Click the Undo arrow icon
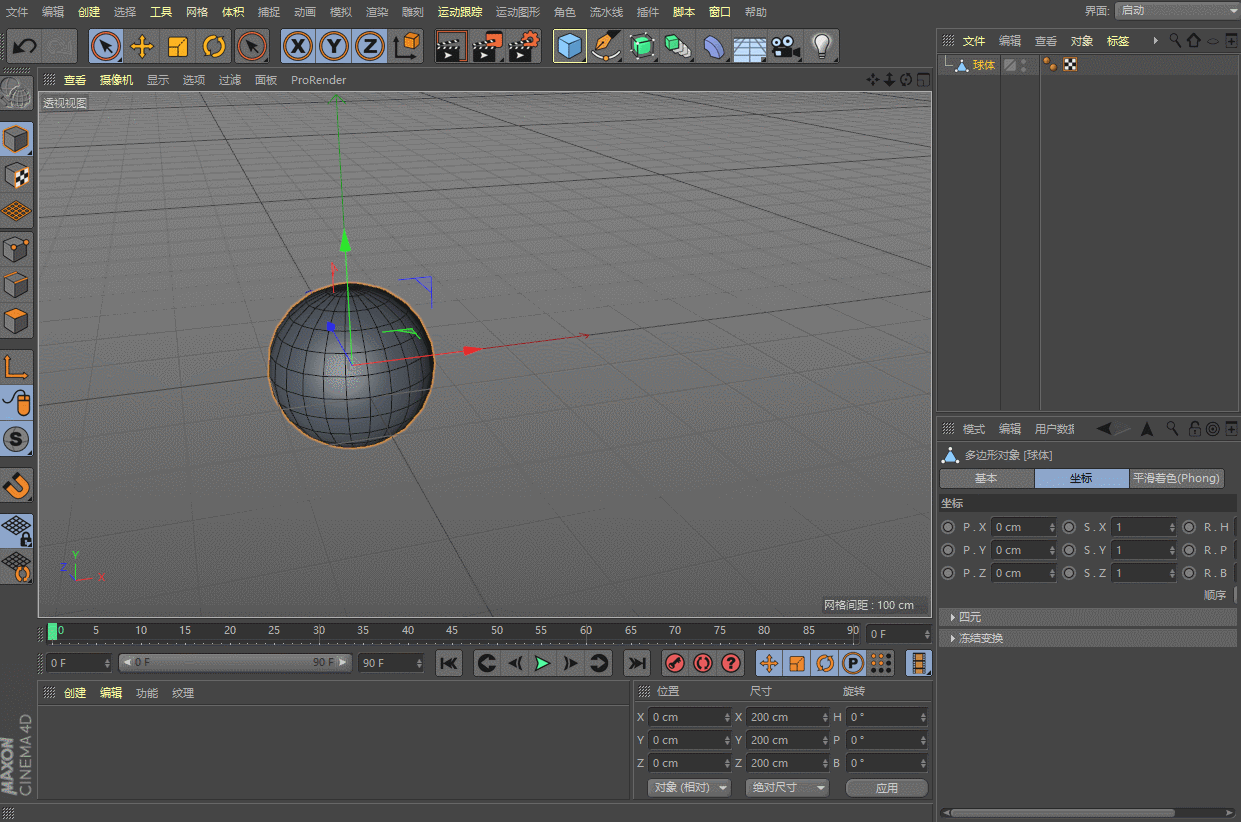1241x822 pixels. 25,47
